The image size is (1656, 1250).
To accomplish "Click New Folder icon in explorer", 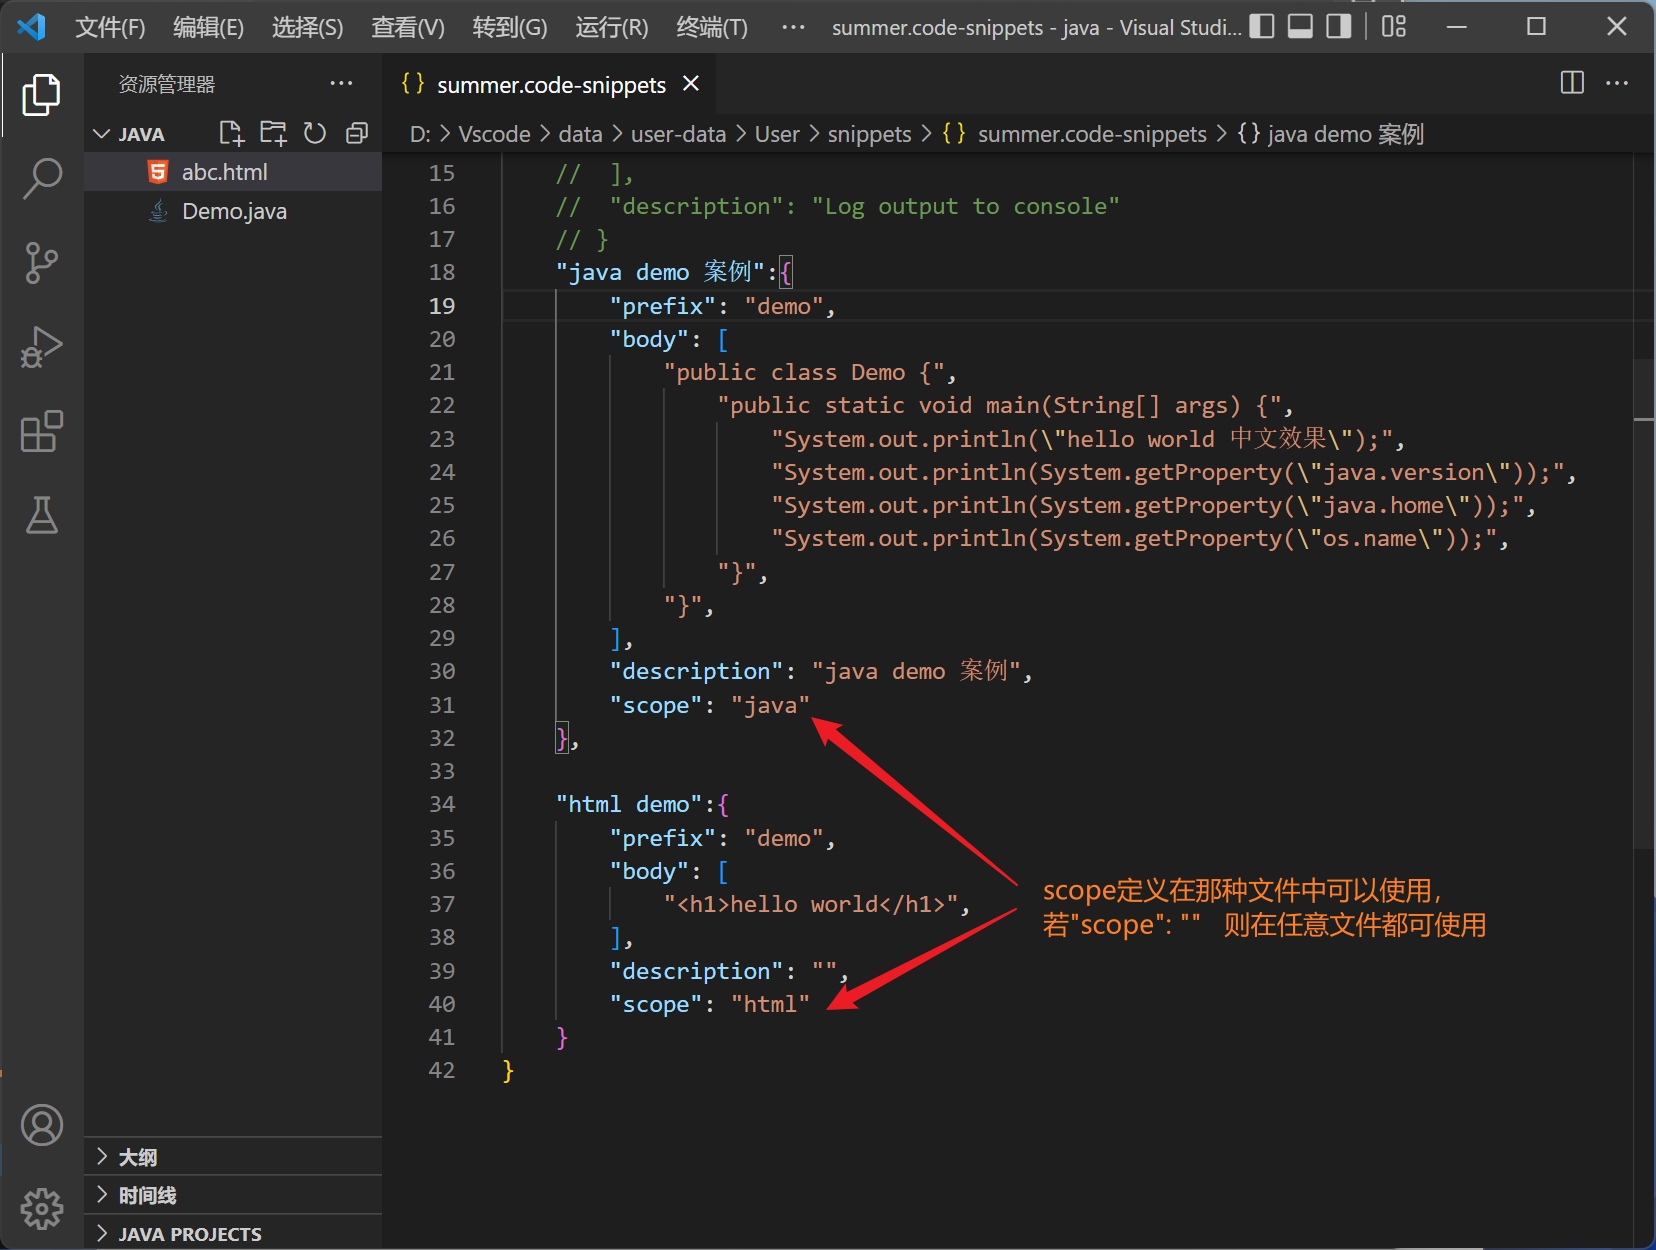I will 273,133.
